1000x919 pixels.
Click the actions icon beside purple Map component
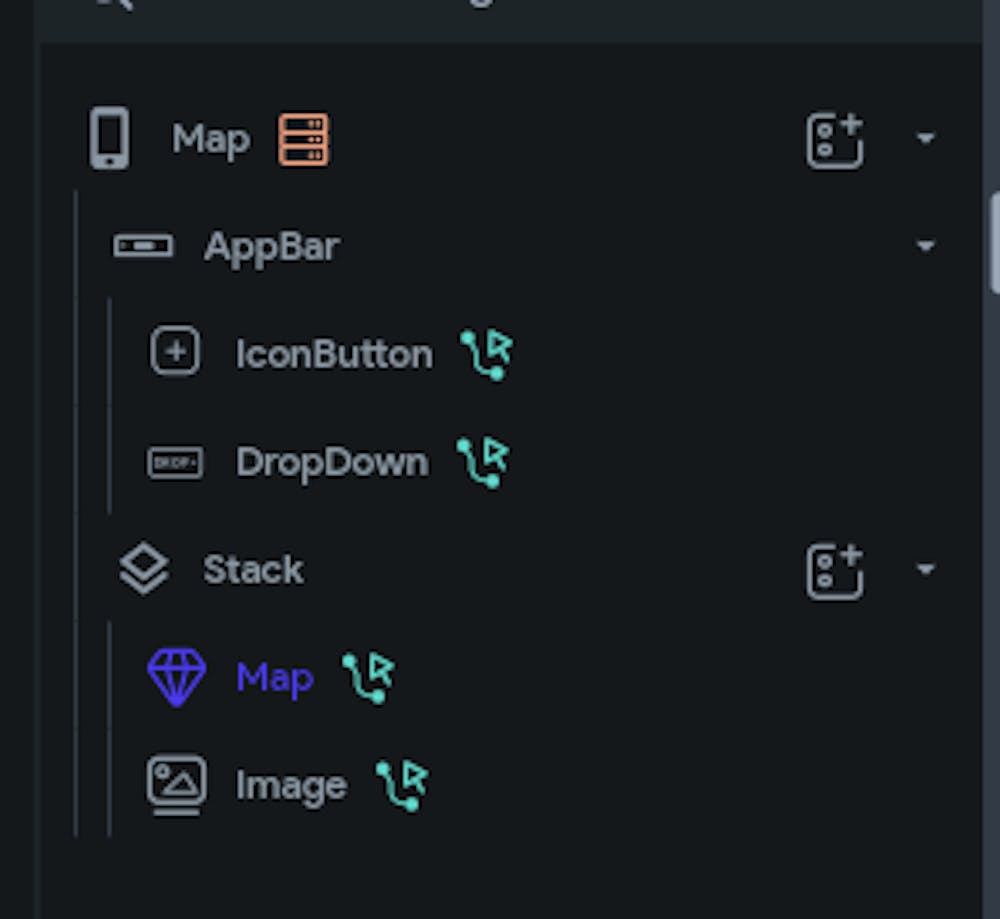(x=368, y=677)
